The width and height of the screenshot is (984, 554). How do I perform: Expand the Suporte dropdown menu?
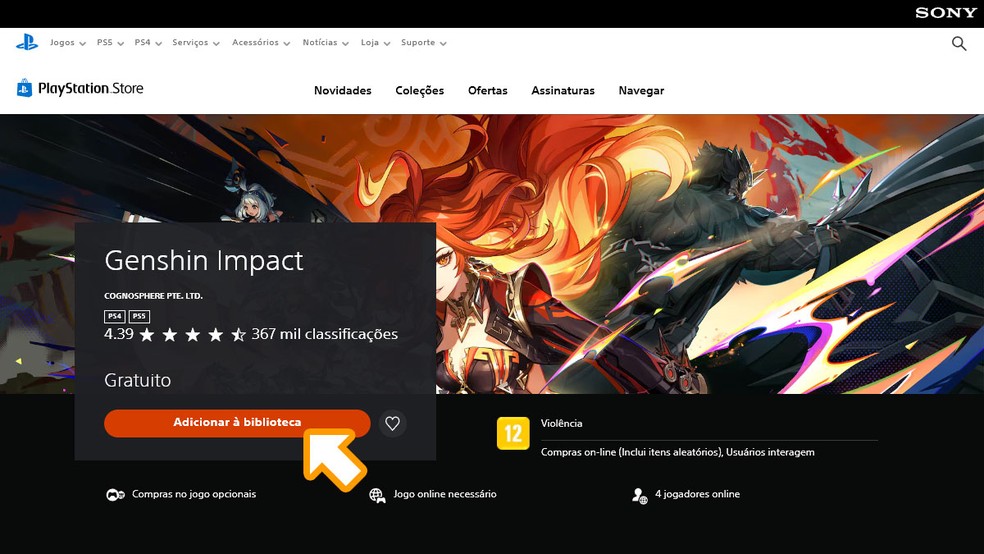pos(424,43)
